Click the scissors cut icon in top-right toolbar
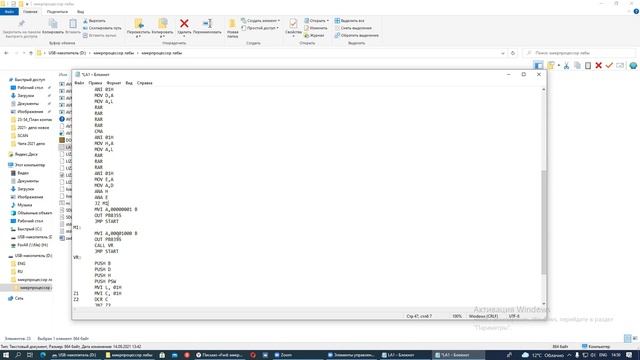The height and width of the screenshot is (360, 640). [x=567, y=66]
